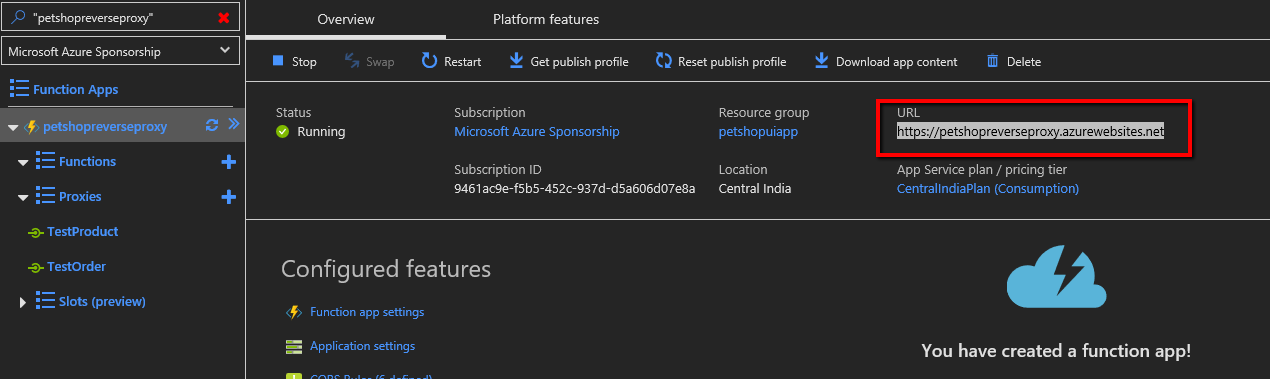Click Download app content
The height and width of the screenshot is (379, 1270).
pyautogui.click(x=885, y=62)
